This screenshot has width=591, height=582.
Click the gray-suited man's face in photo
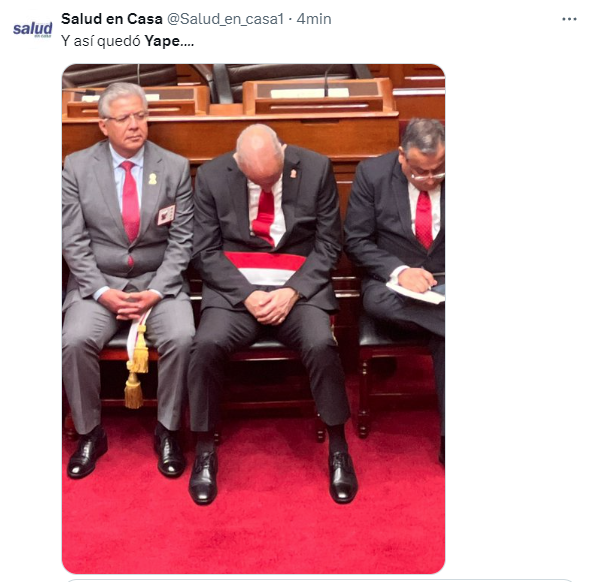(124, 124)
